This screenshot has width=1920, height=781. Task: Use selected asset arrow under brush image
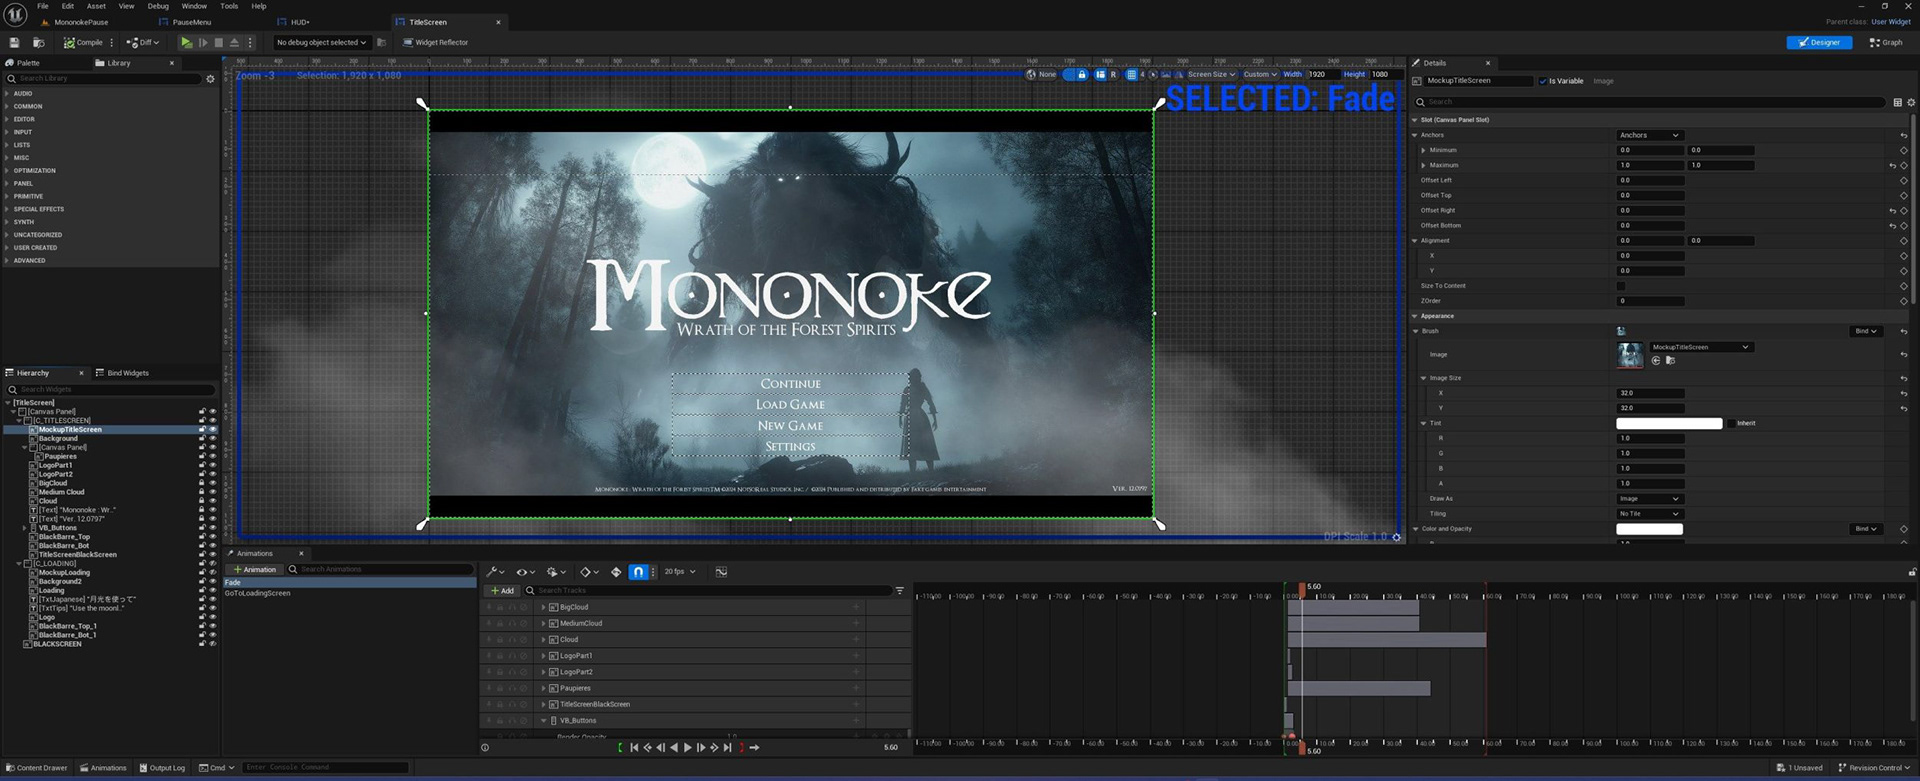[1656, 360]
